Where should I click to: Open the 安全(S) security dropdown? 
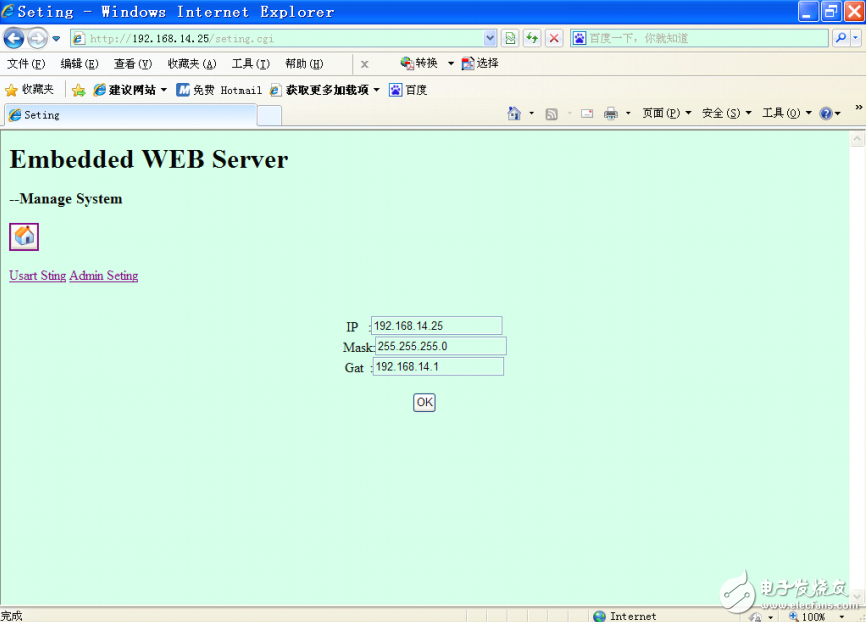pyautogui.click(x=721, y=112)
